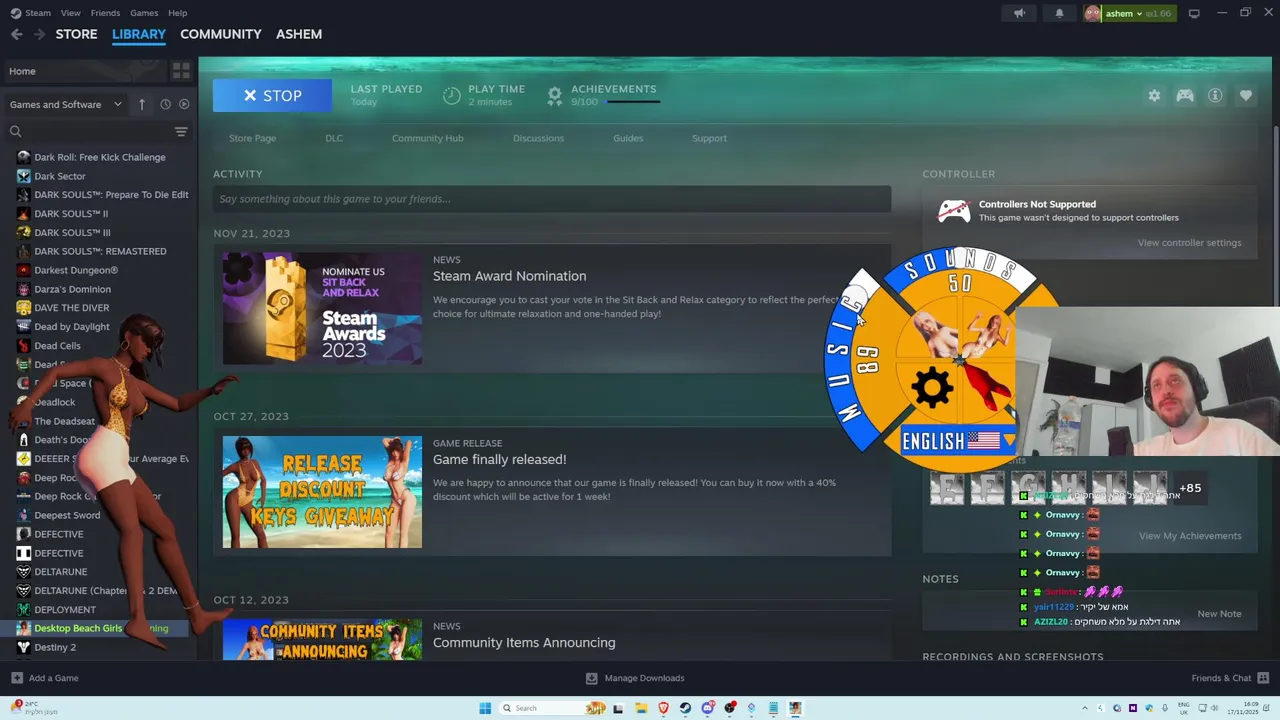Open the Store Page link

click(x=252, y=138)
